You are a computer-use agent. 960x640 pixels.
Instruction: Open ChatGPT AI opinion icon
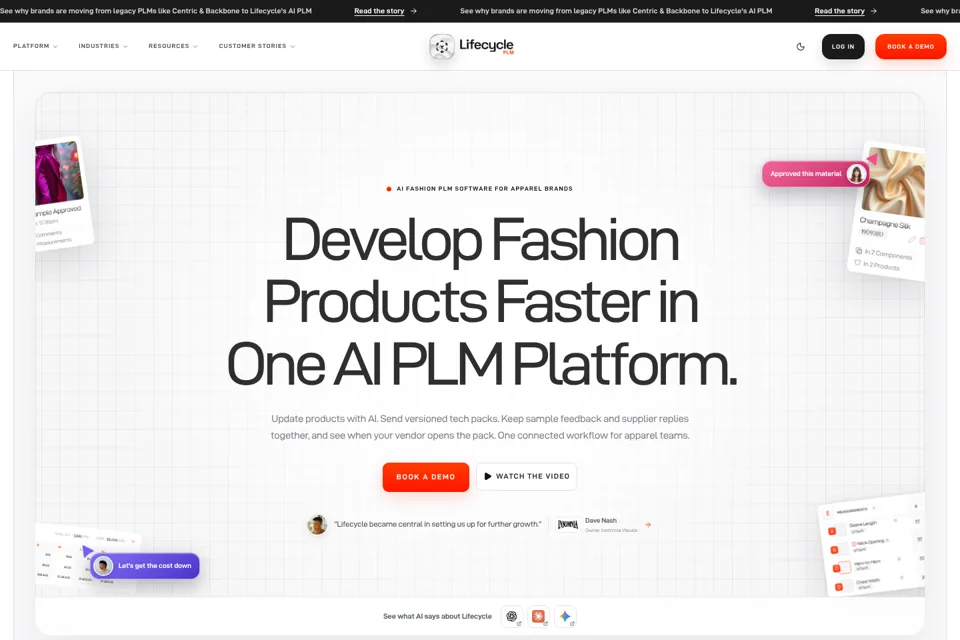pyautogui.click(x=512, y=616)
